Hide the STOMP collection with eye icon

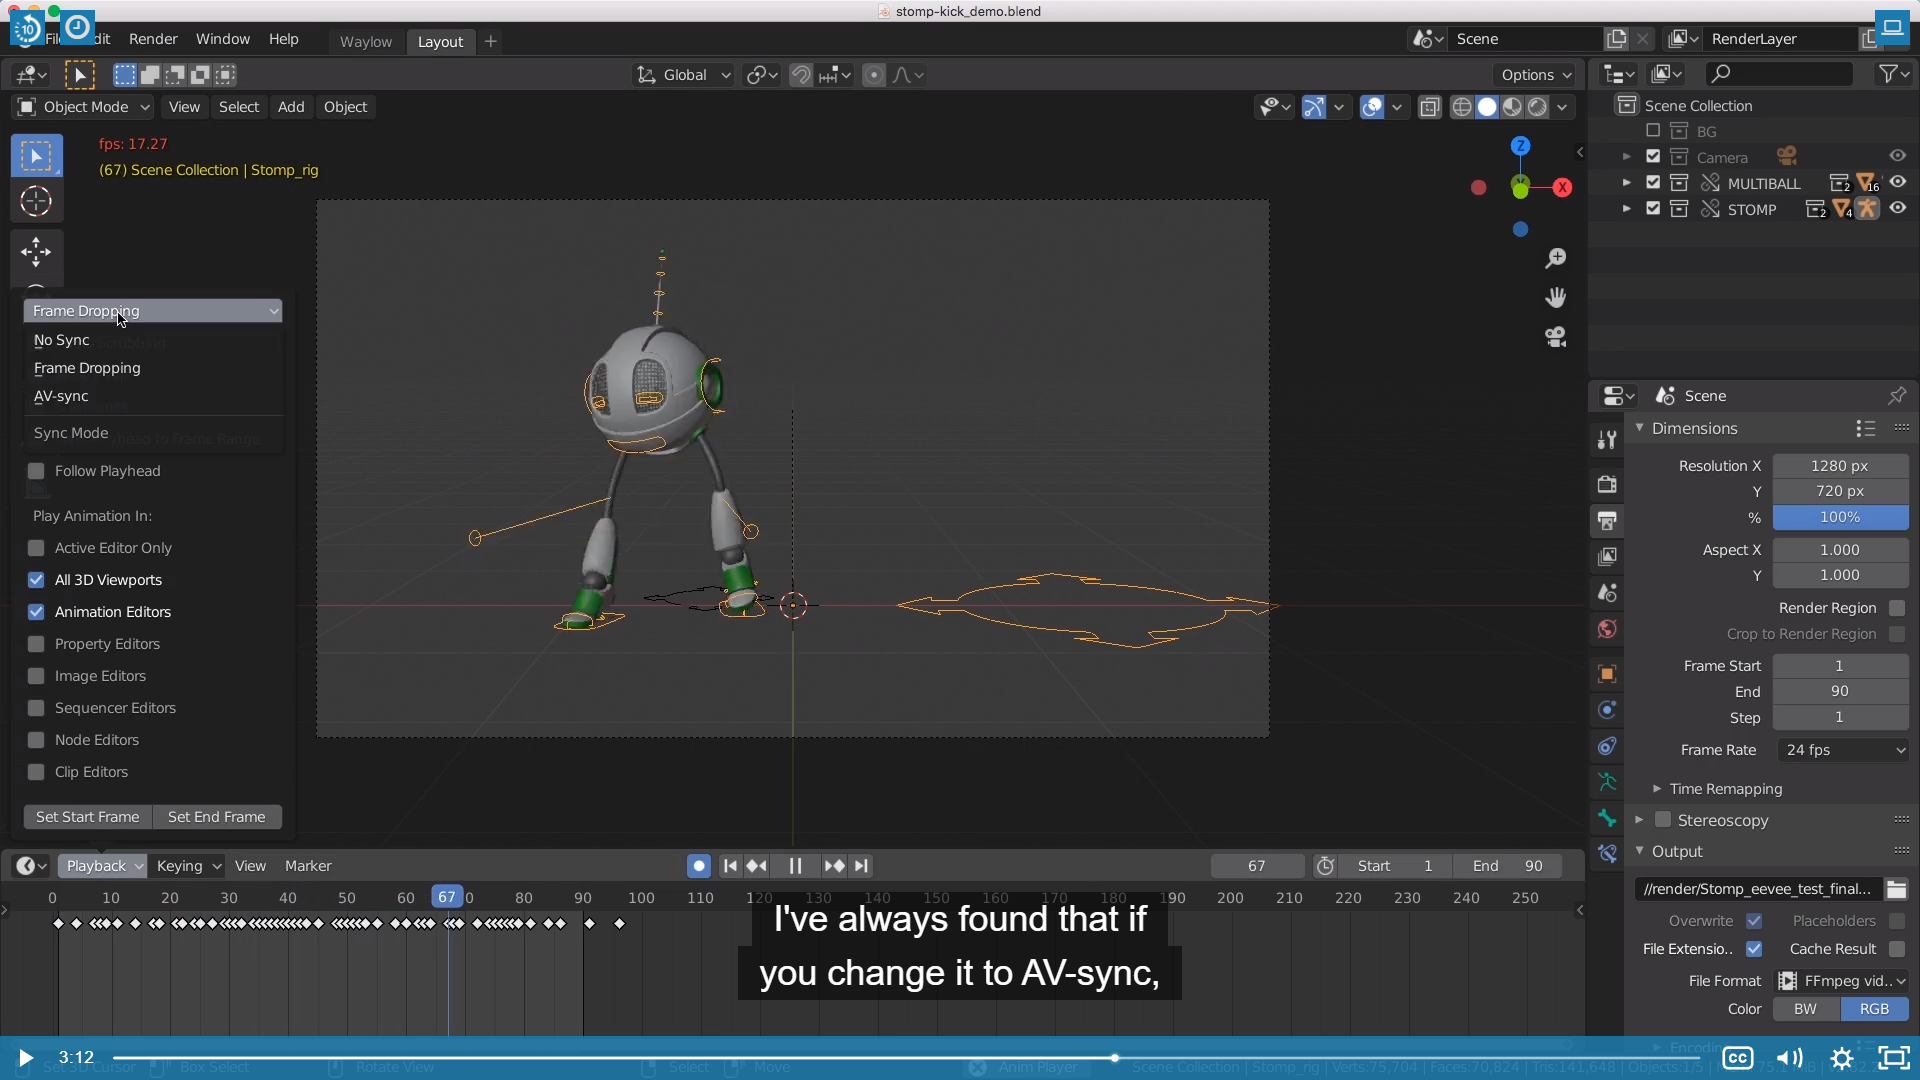pos(1897,209)
